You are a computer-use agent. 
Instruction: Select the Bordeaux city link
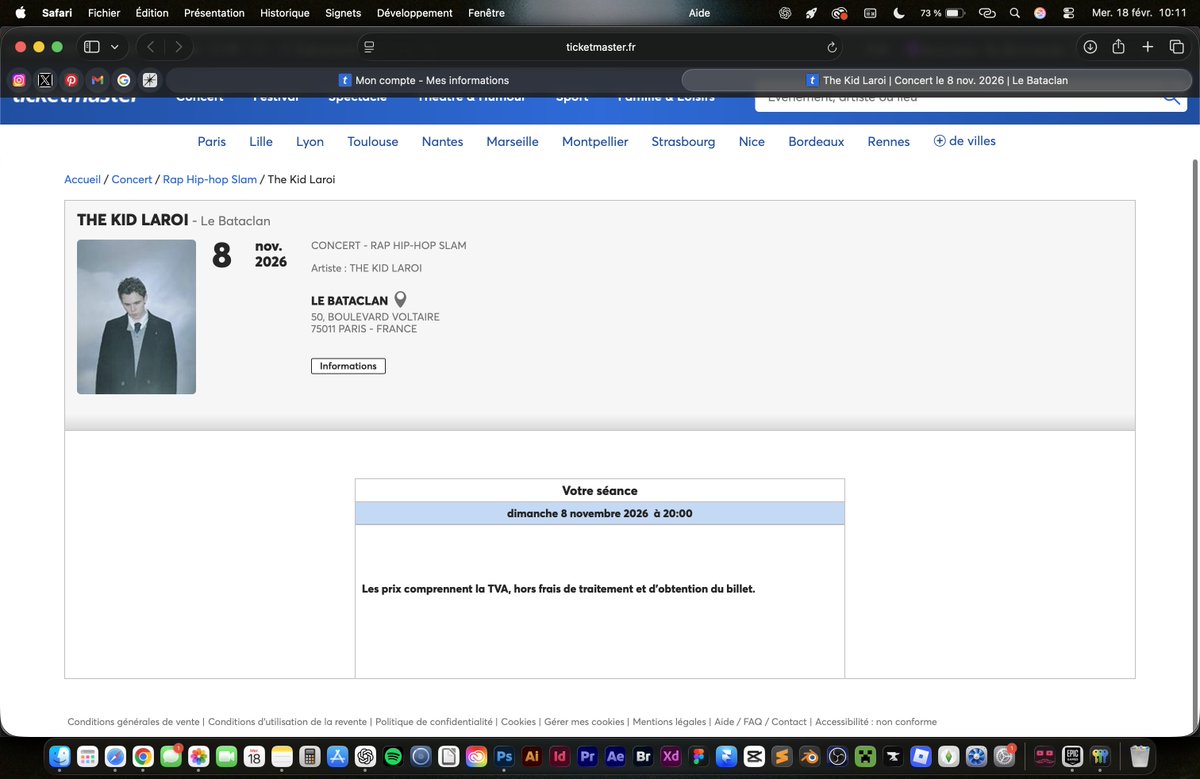pyautogui.click(x=816, y=142)
